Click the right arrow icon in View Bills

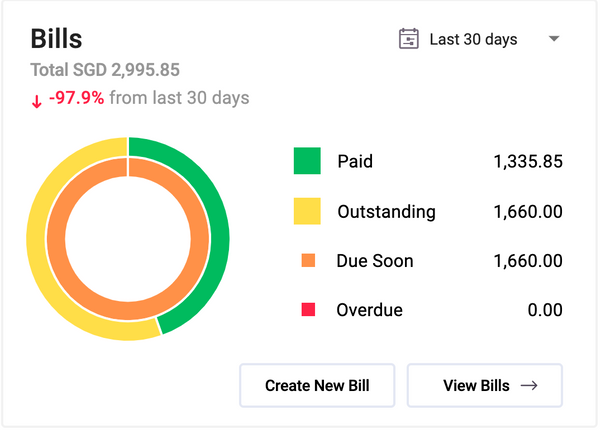[529, 386]
